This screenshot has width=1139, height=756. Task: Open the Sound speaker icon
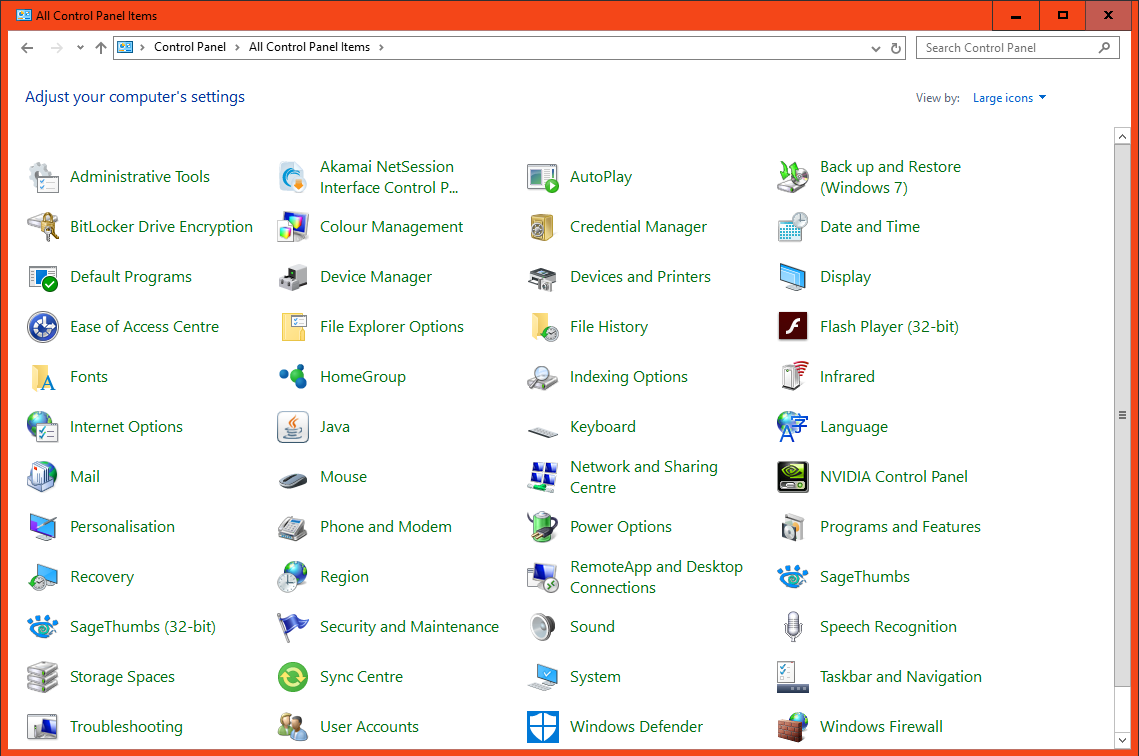(x=543, y=627)
